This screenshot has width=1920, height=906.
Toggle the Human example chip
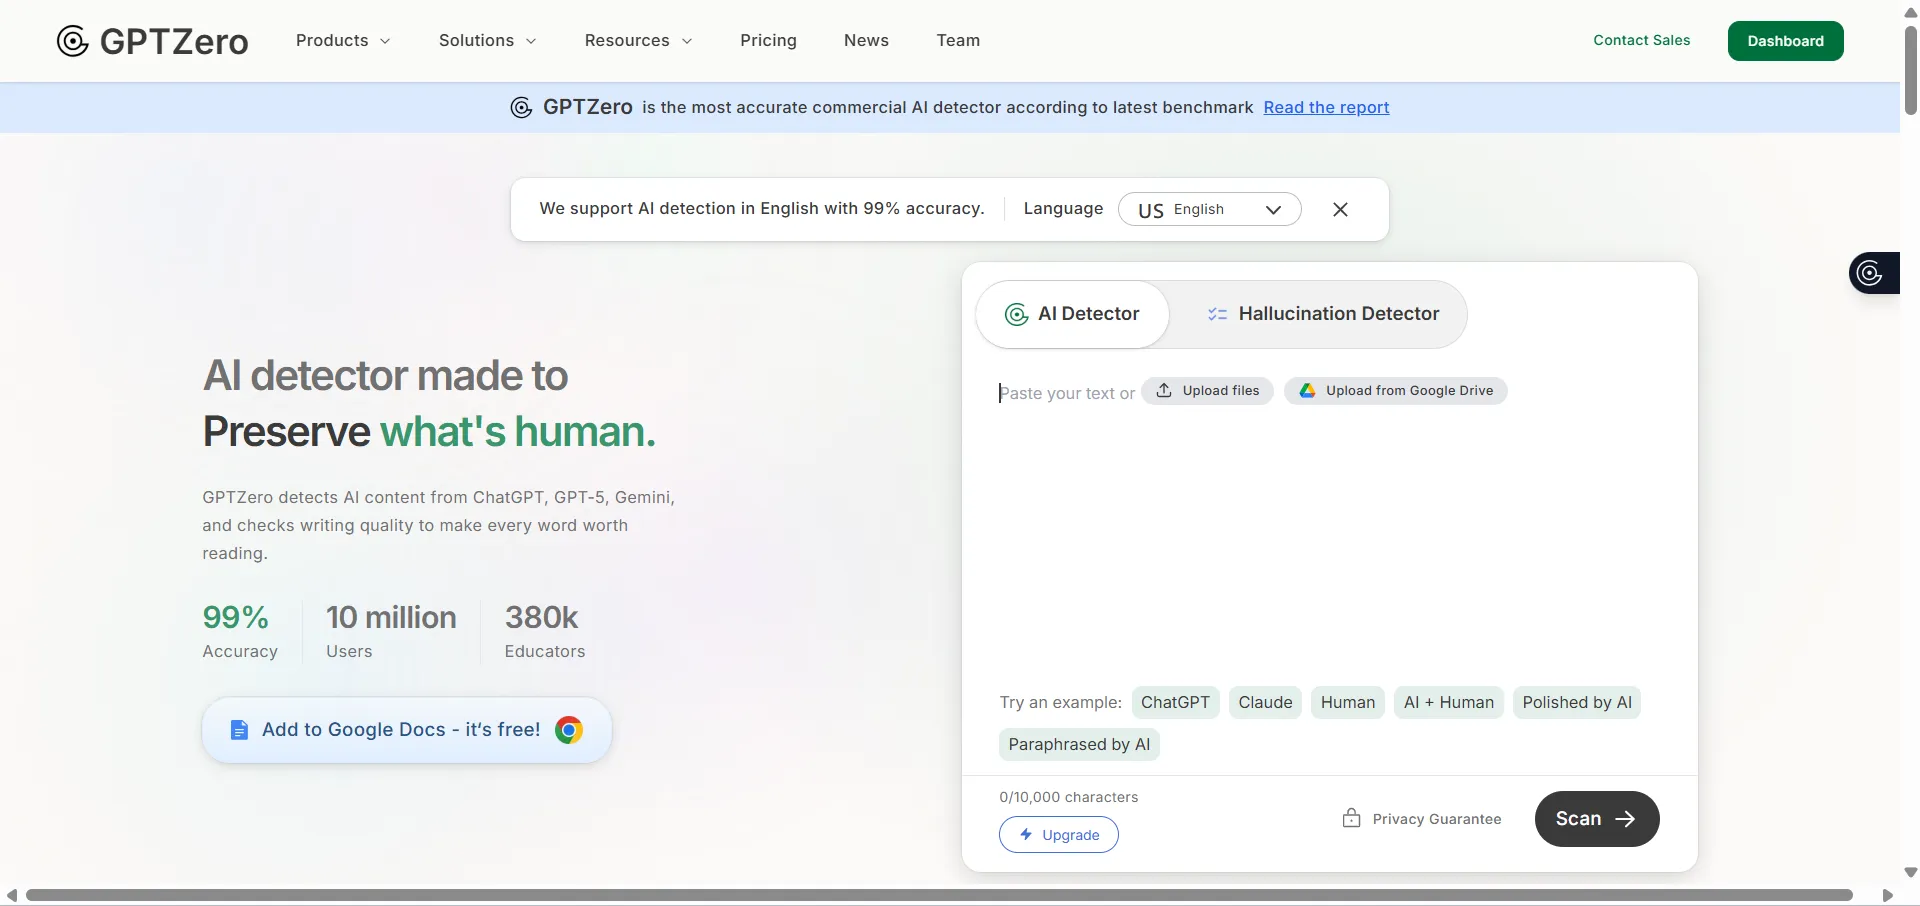(x=1347, y=702)
